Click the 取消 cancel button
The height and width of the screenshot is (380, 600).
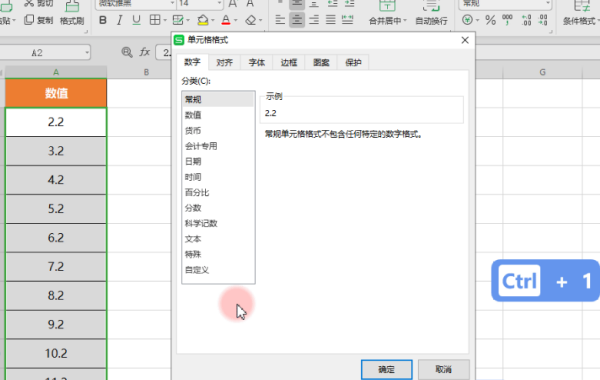click(x=443, y=369)
